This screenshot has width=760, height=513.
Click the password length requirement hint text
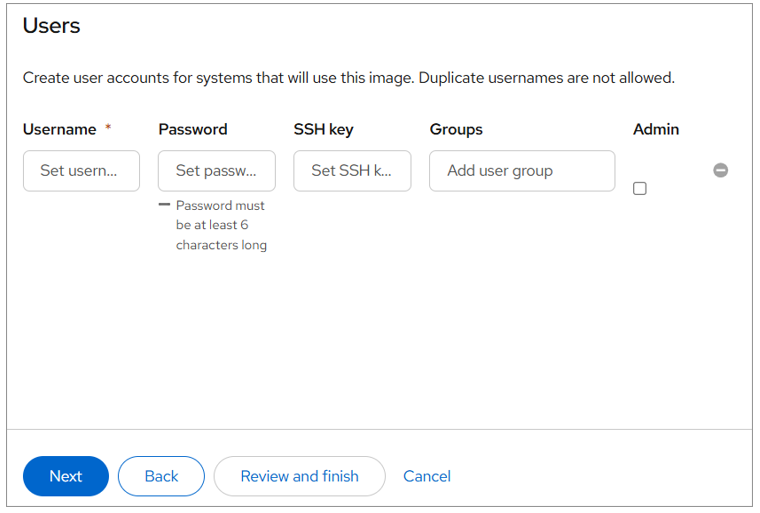221,225
